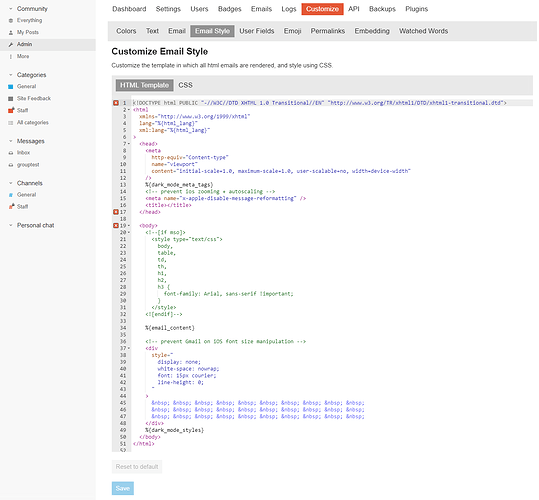The width and height of the screenshot is (539, 500).
Task: Switch to the Emoji sub-tab
Action: [x=293, y=31]
